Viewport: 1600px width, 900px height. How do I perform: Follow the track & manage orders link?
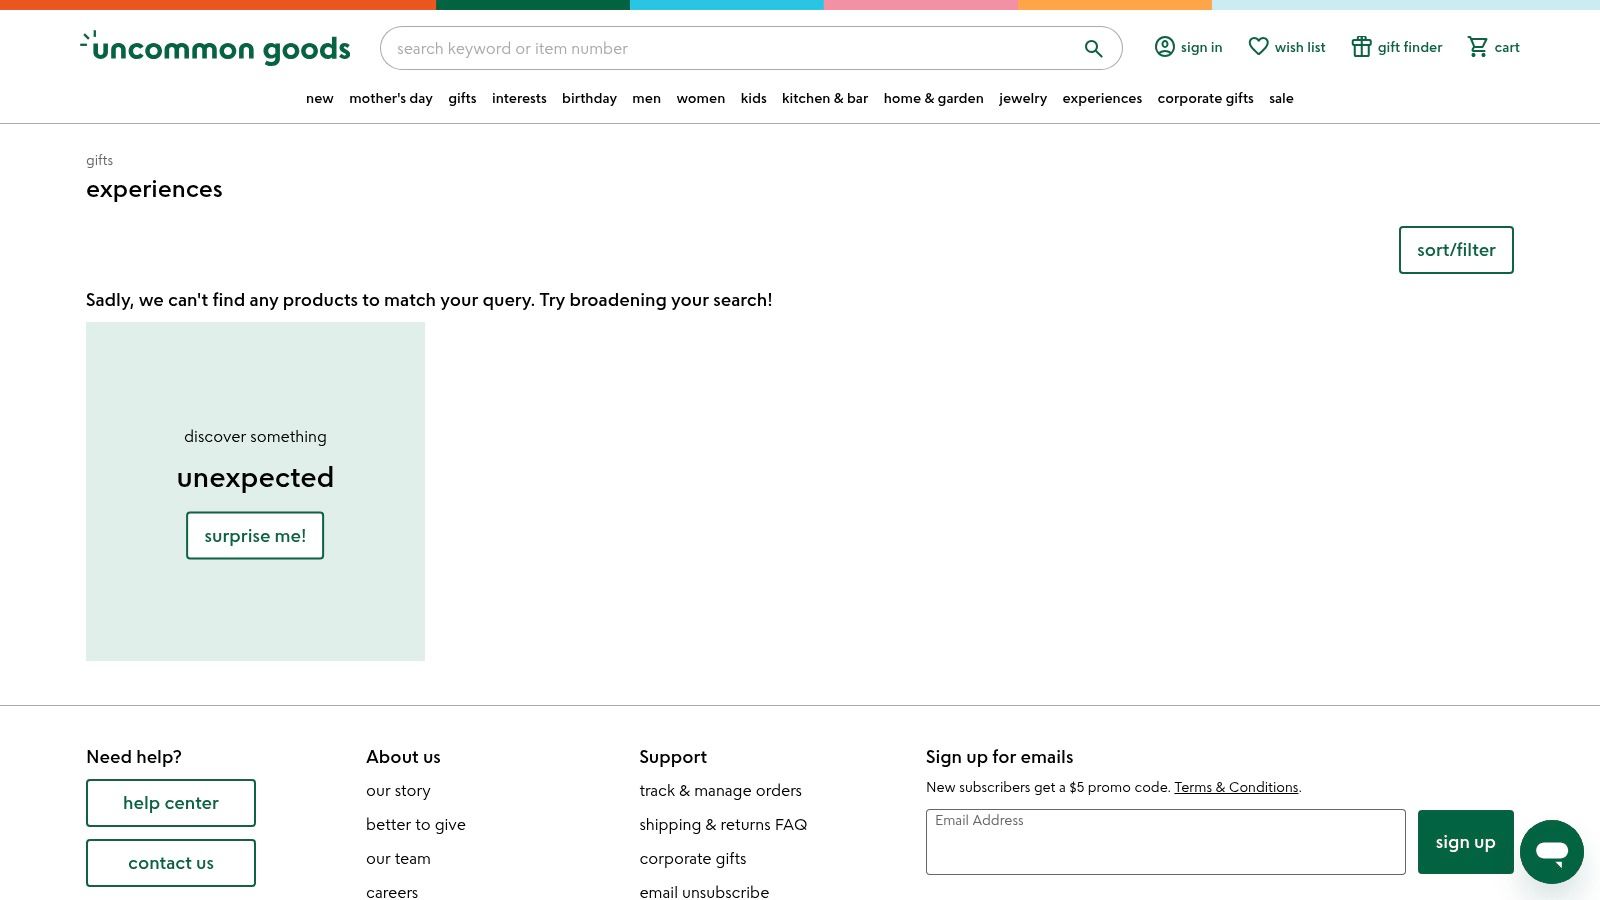[720, 790]
